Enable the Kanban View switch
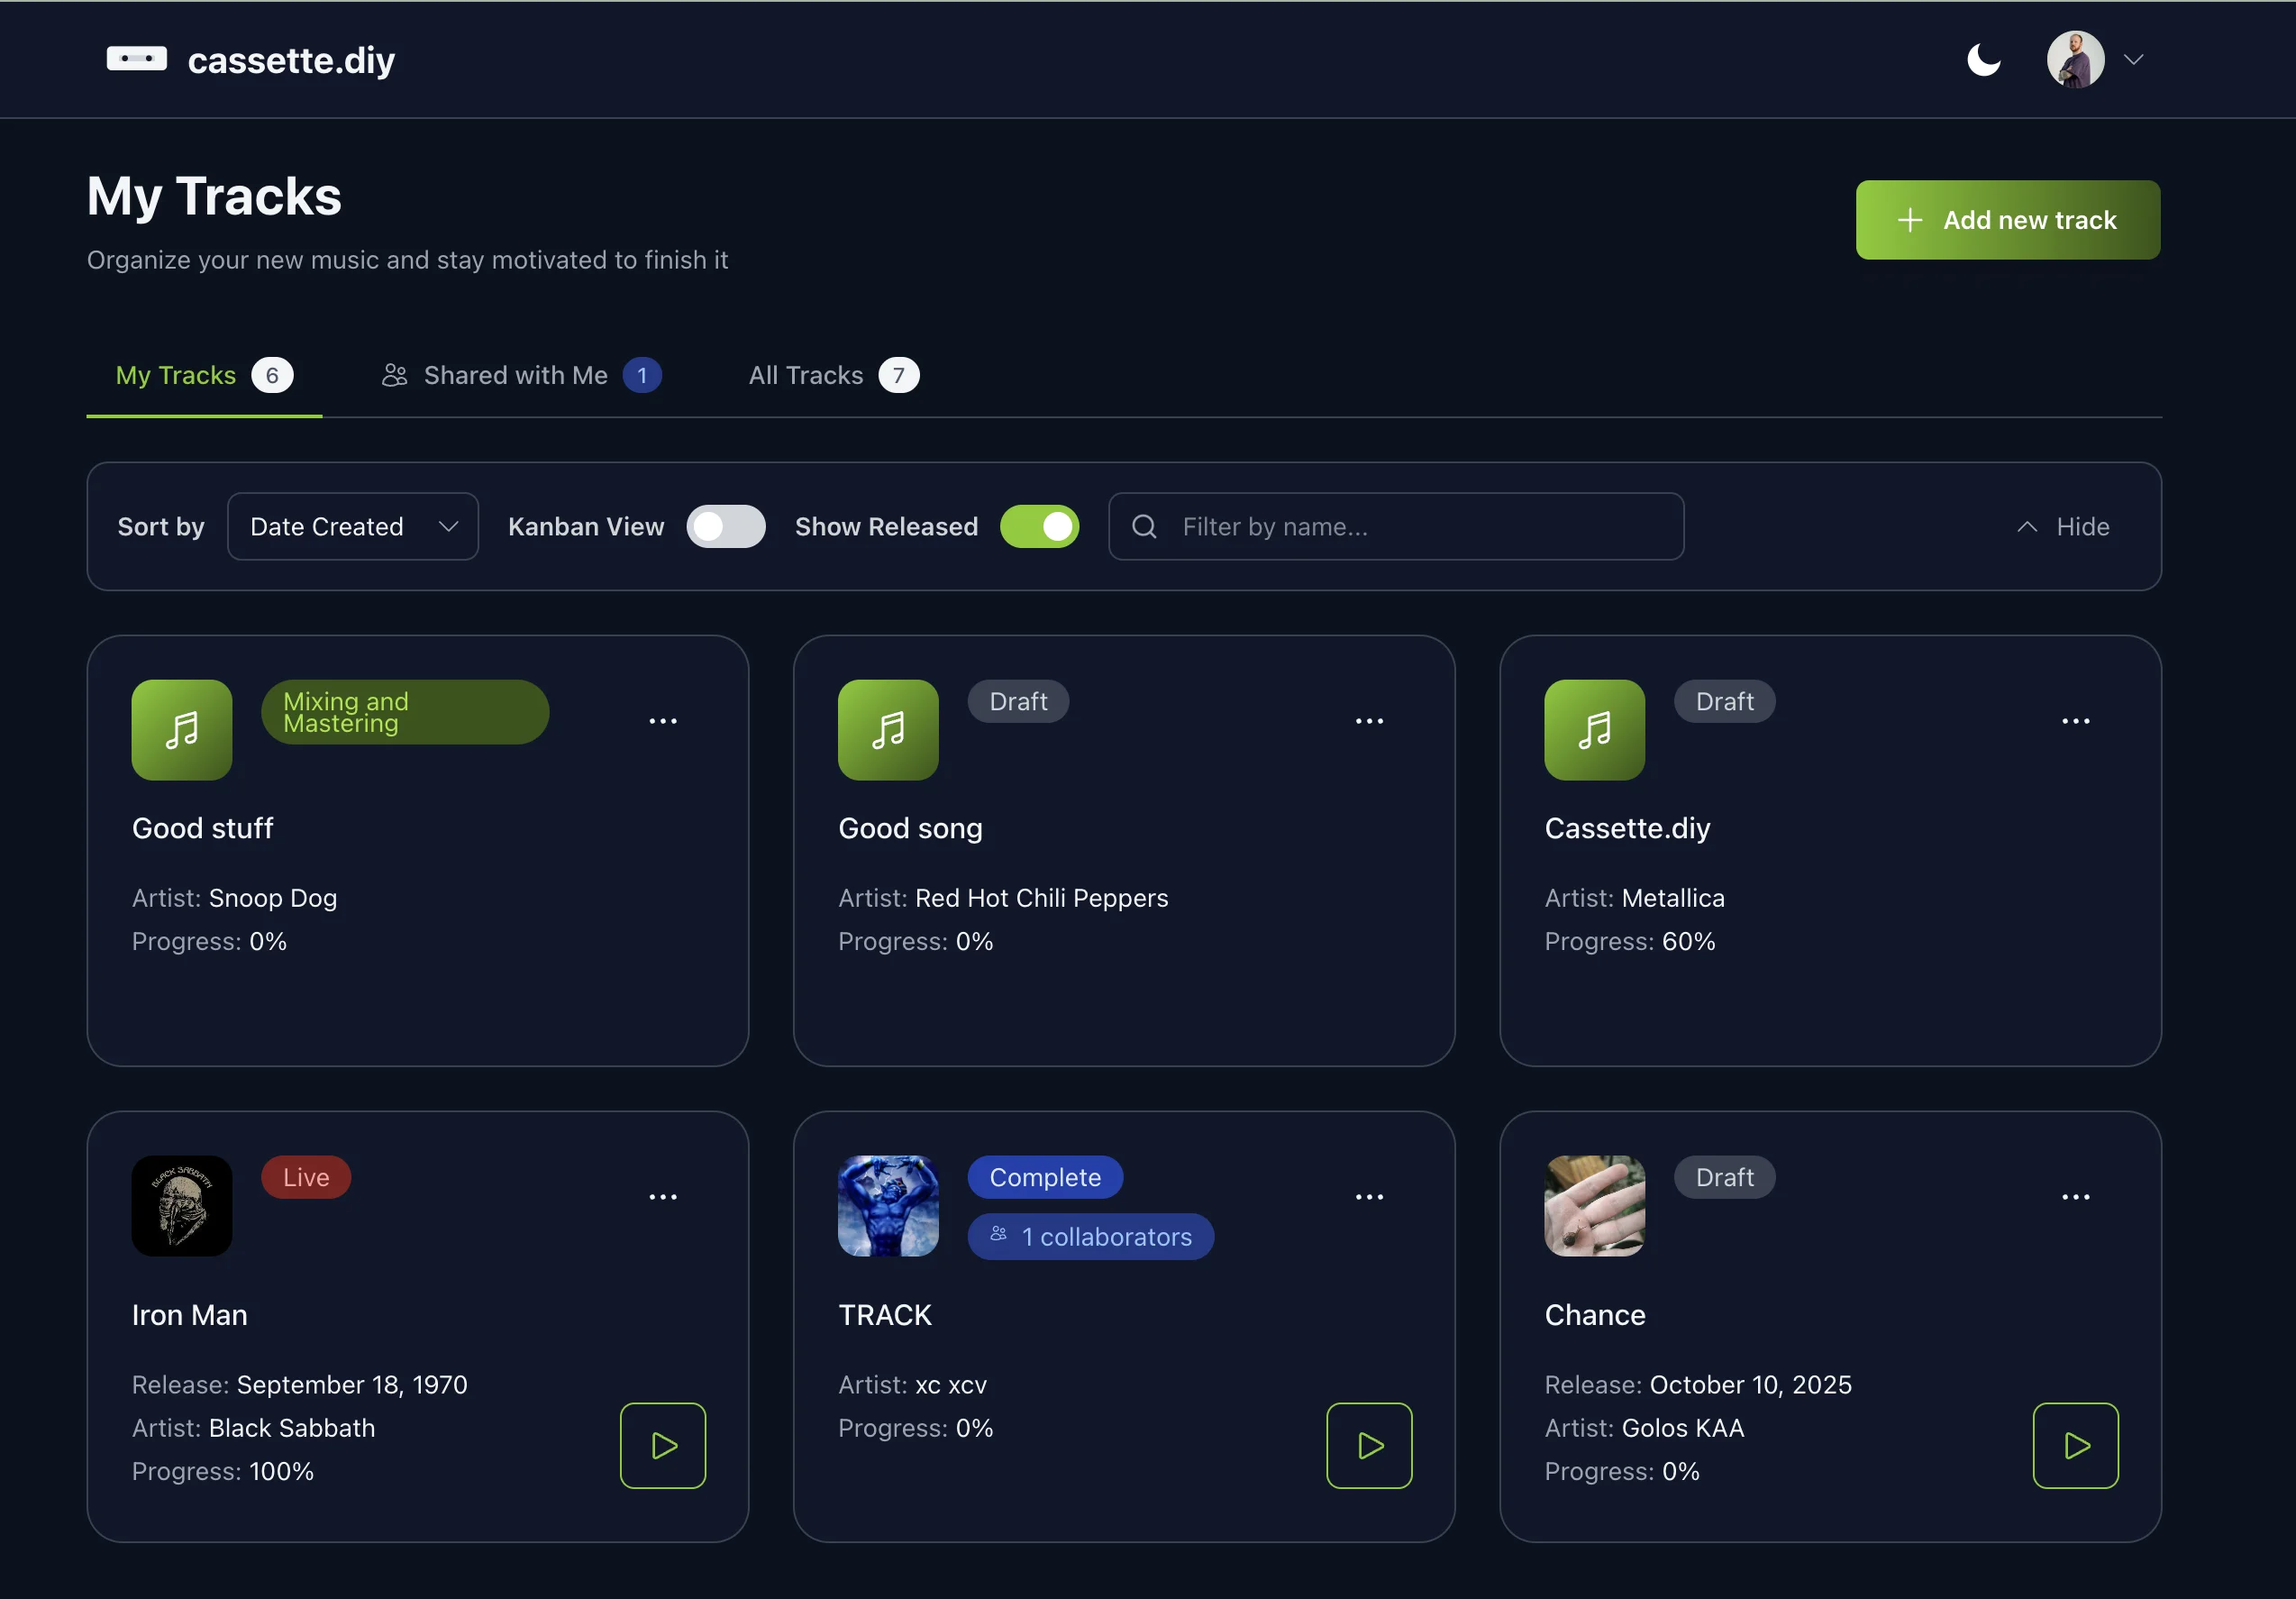 pyautogui.click(x=726, y=527)
